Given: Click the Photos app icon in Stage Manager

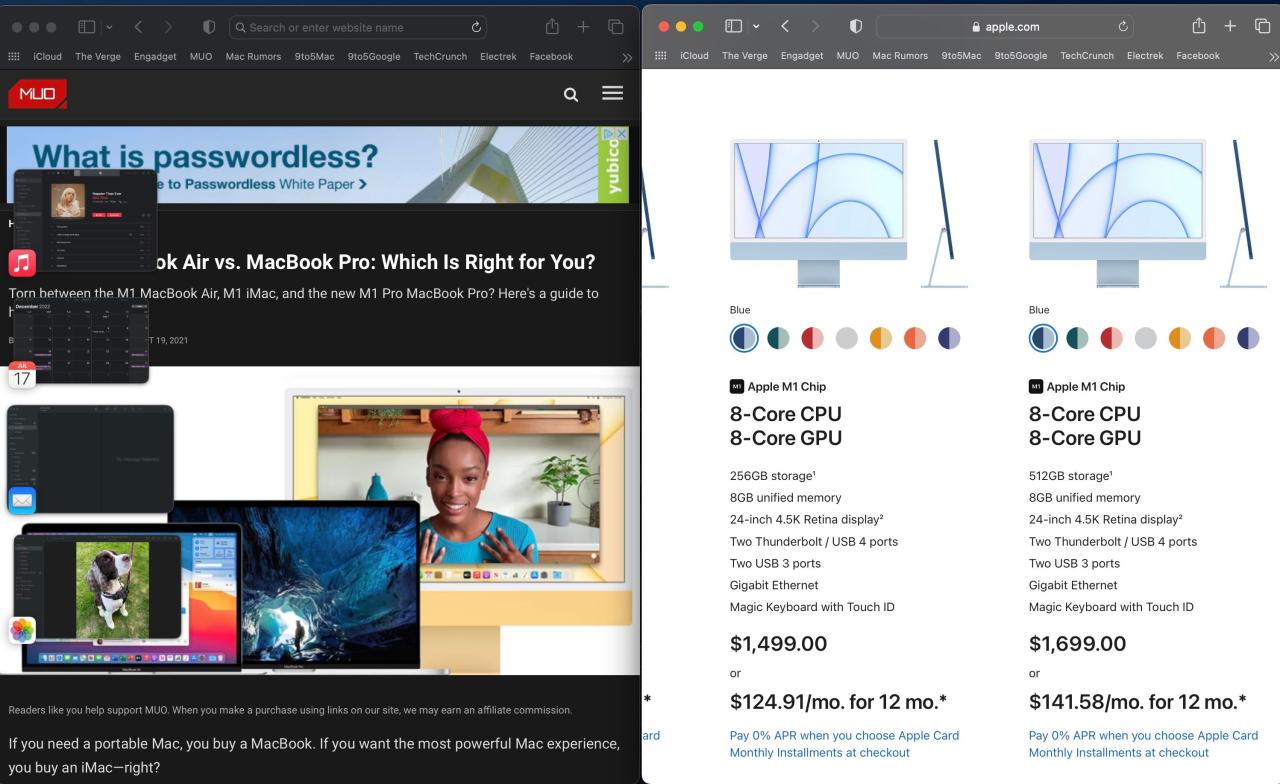Looking at the screenshot, I should click(x=22, y=630).
